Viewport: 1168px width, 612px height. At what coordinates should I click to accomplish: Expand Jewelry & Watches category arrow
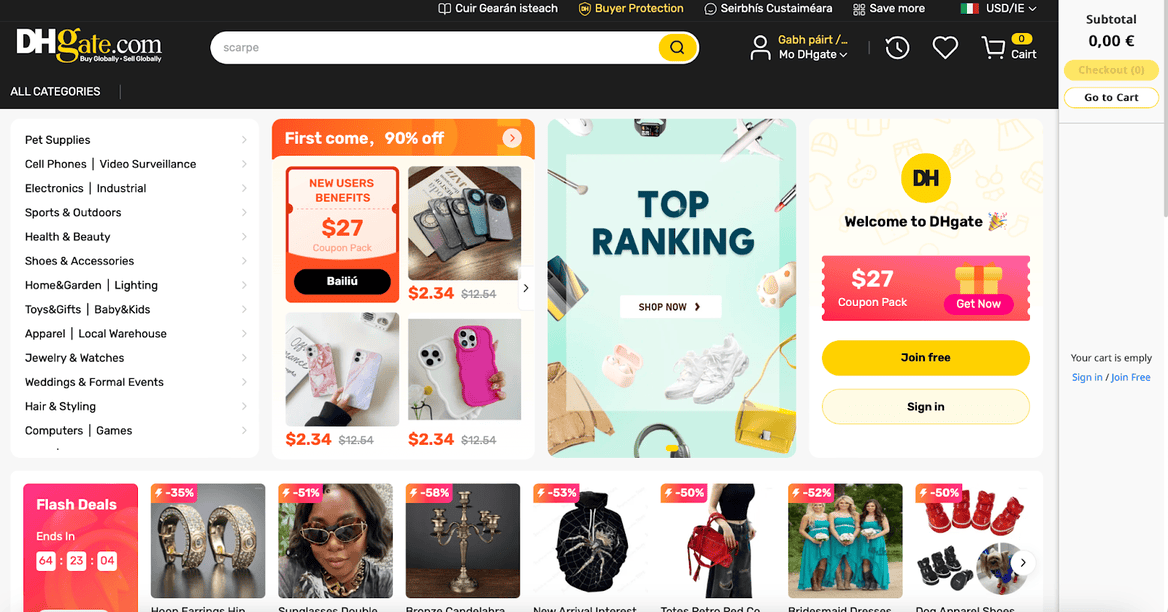[244, 358]
